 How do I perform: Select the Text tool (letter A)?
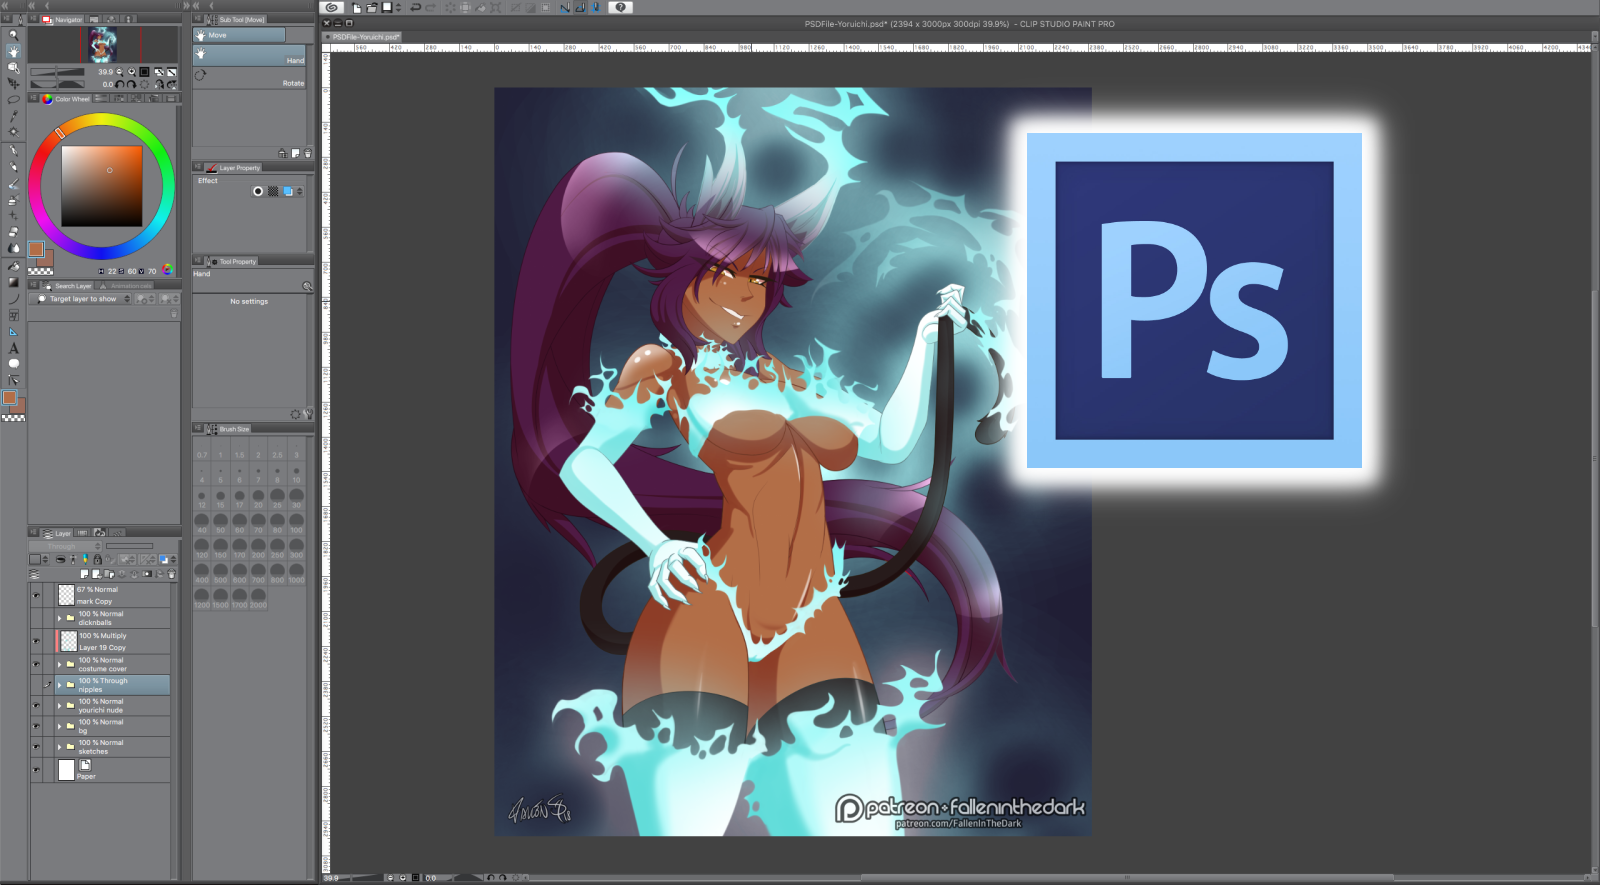pyautogui.click(x=13, y=348)
